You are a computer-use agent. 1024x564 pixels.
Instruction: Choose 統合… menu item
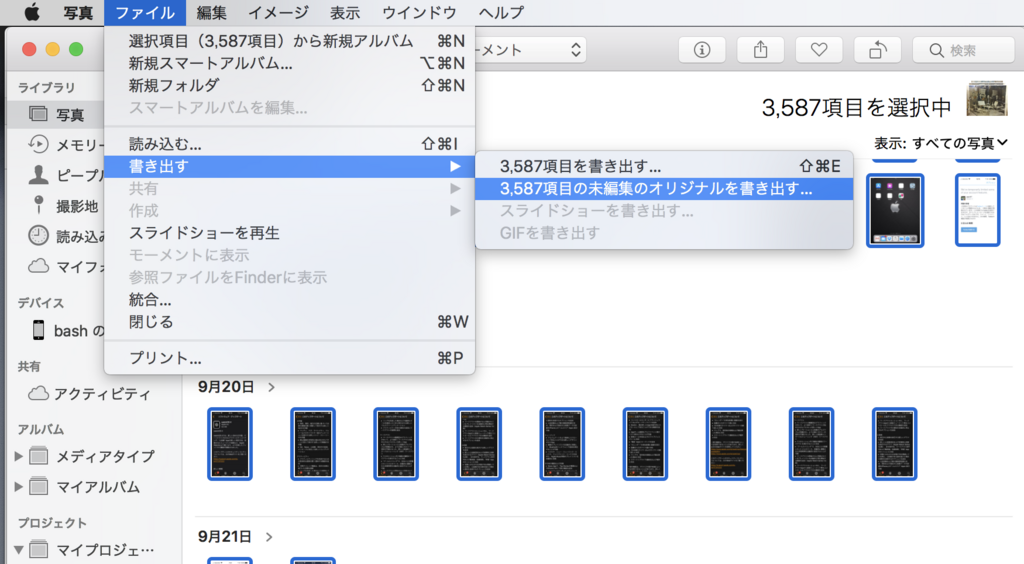pos(289,300)
